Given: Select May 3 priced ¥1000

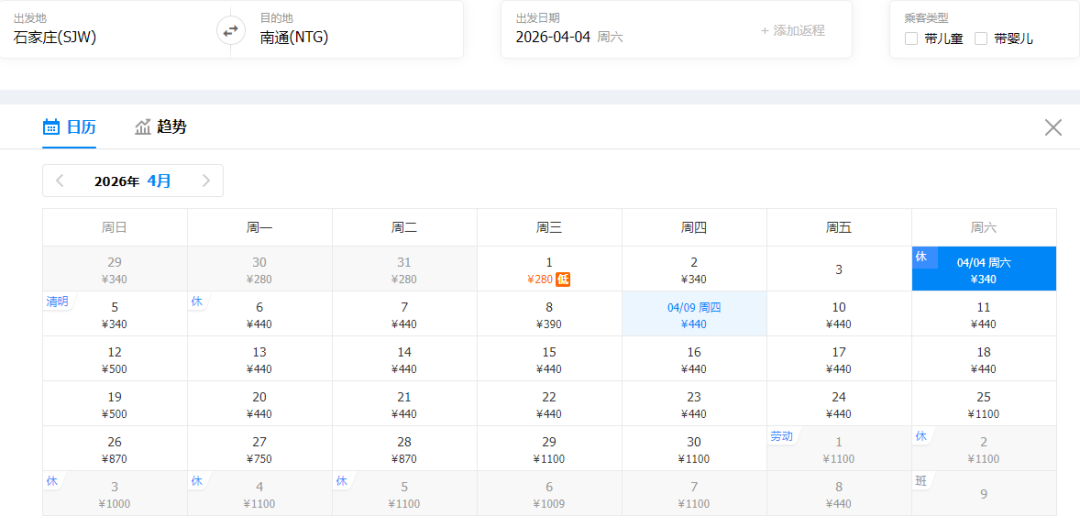Looking at the screenshot, I should (115, 493).
